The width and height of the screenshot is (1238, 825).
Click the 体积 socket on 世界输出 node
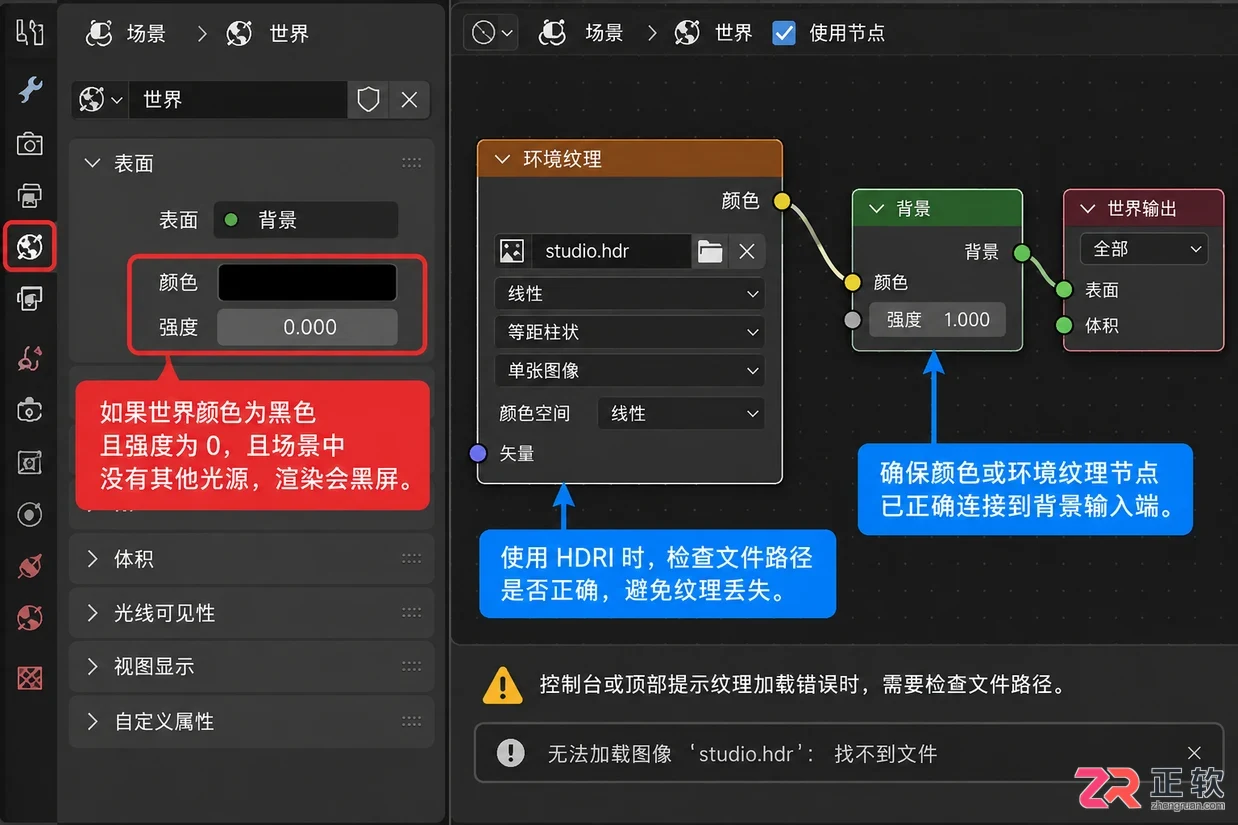click(1065, 325)
